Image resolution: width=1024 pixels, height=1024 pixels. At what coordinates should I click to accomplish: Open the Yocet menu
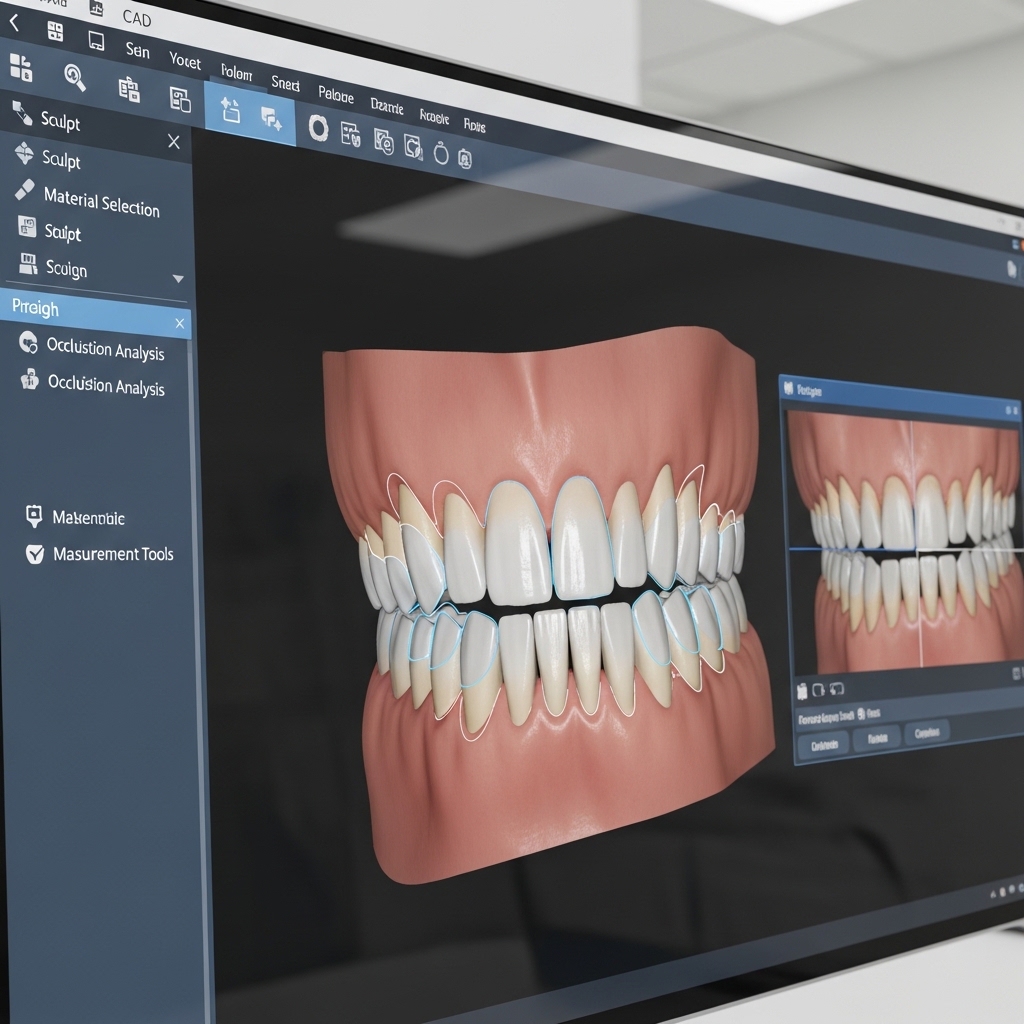pos(185,61)
